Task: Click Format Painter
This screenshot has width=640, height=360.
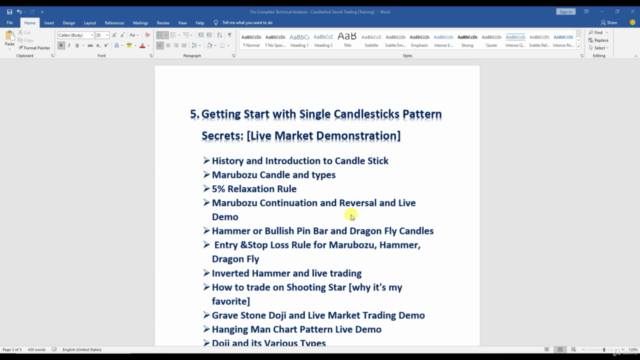Action: [x=34, y=48]
